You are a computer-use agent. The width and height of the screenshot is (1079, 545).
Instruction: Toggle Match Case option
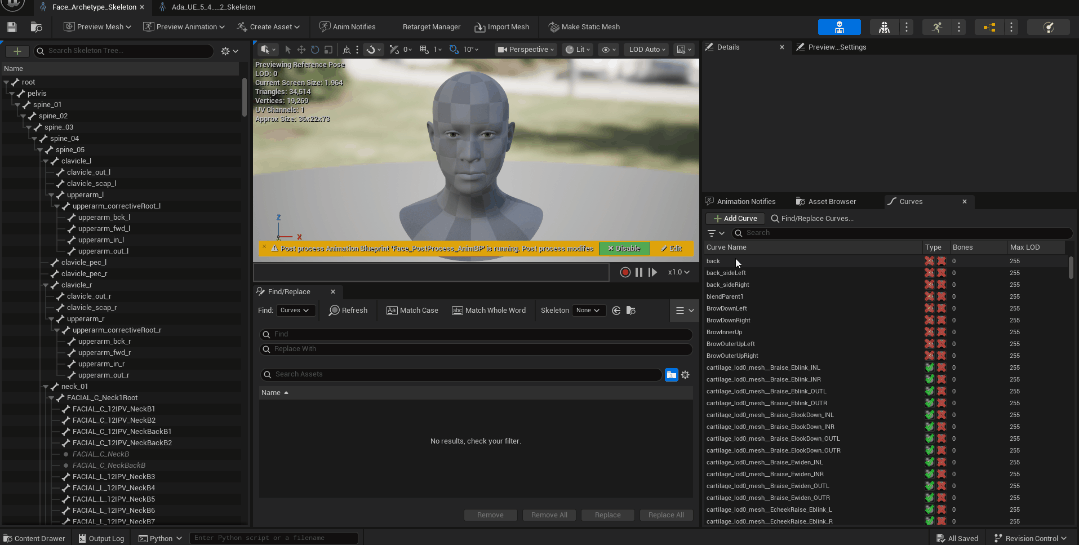(412, 310)
